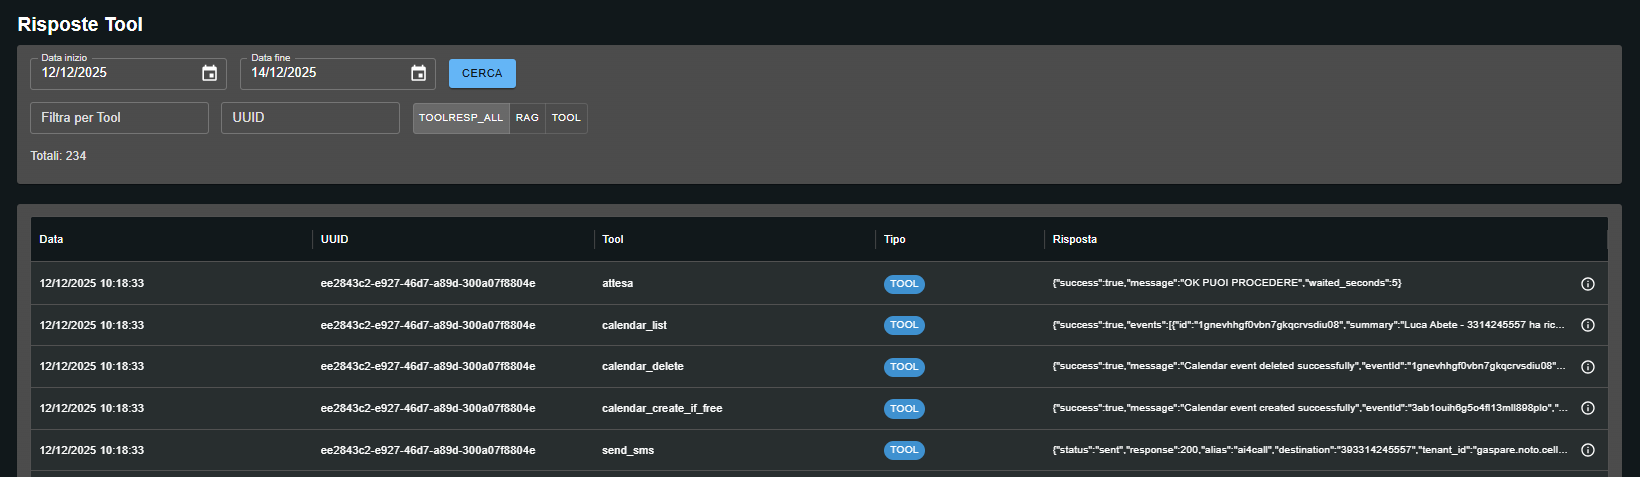Select the RAG filter toggle
Viewport: 1640px width, 477px height.
(527, 118)
